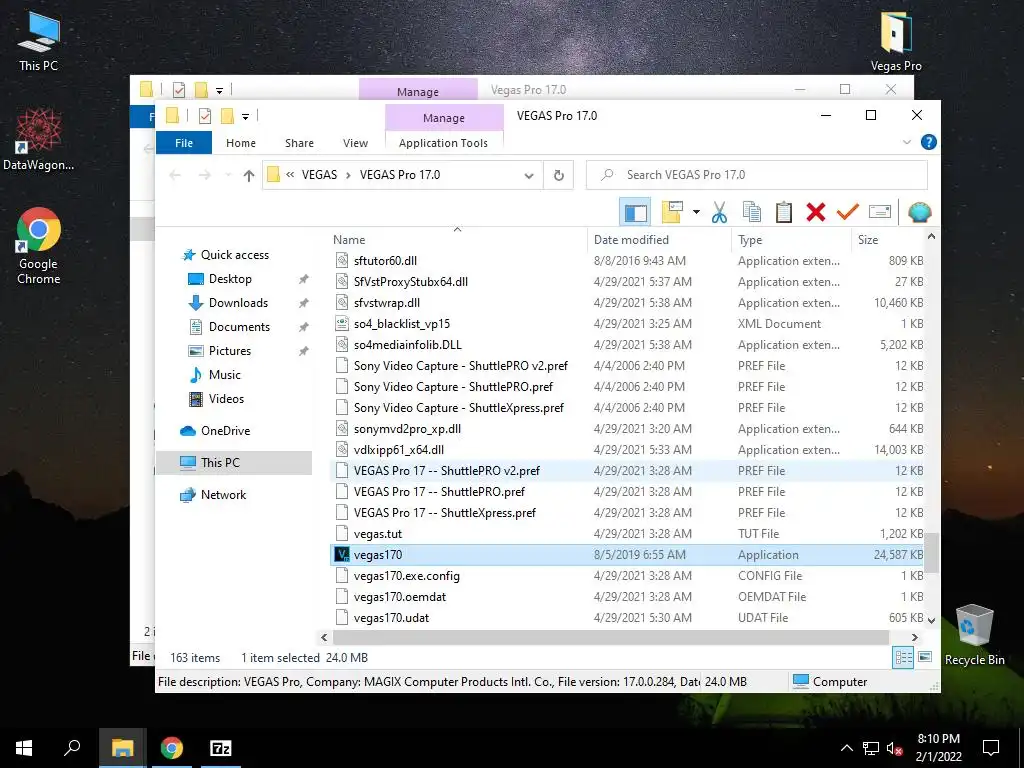
Task: Open the Recycle Bin desktop icon
Action: [x=974, y=634]
